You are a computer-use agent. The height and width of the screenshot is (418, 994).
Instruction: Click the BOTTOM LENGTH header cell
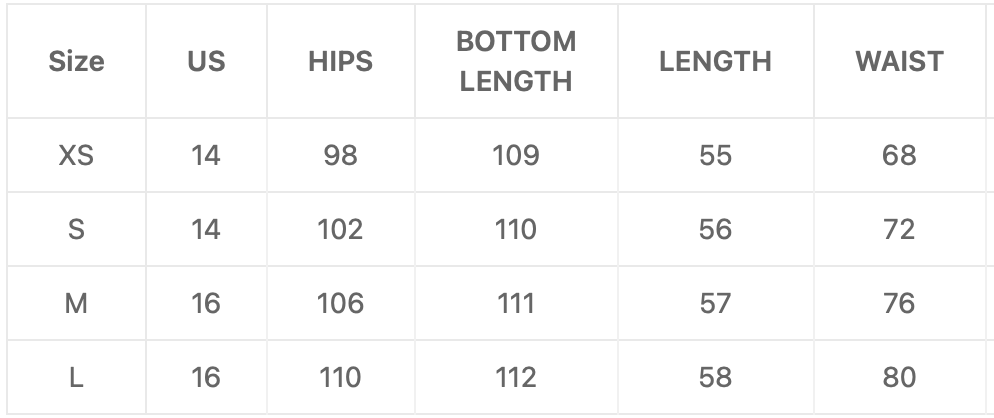pyautogui.click(x=516, y=62)
